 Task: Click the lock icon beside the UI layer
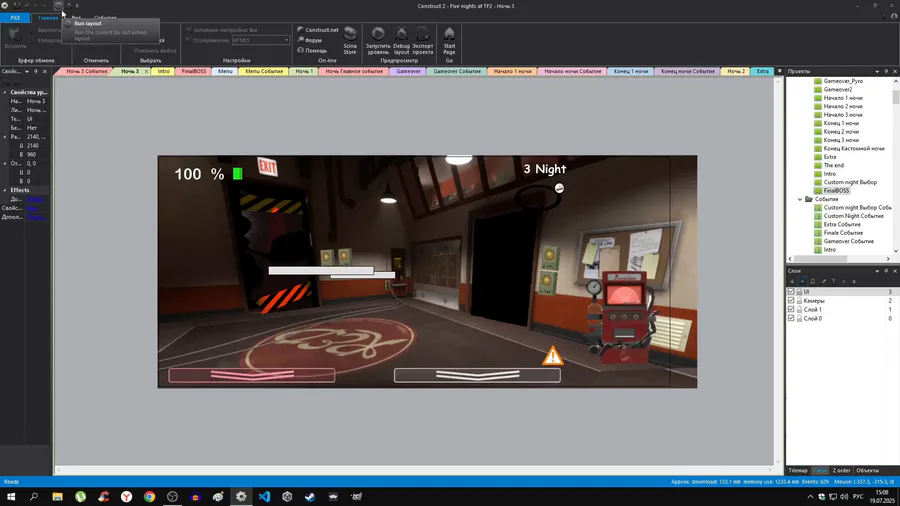click(x=799, y=292)
